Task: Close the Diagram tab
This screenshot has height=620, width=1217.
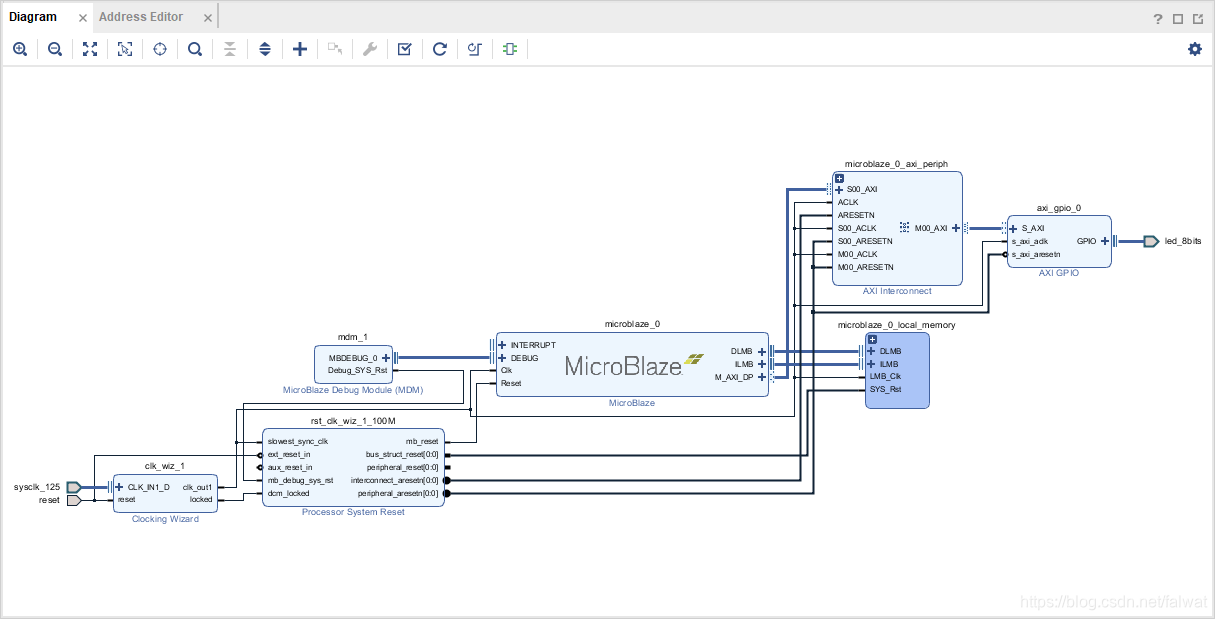Action: coord(84,18)
